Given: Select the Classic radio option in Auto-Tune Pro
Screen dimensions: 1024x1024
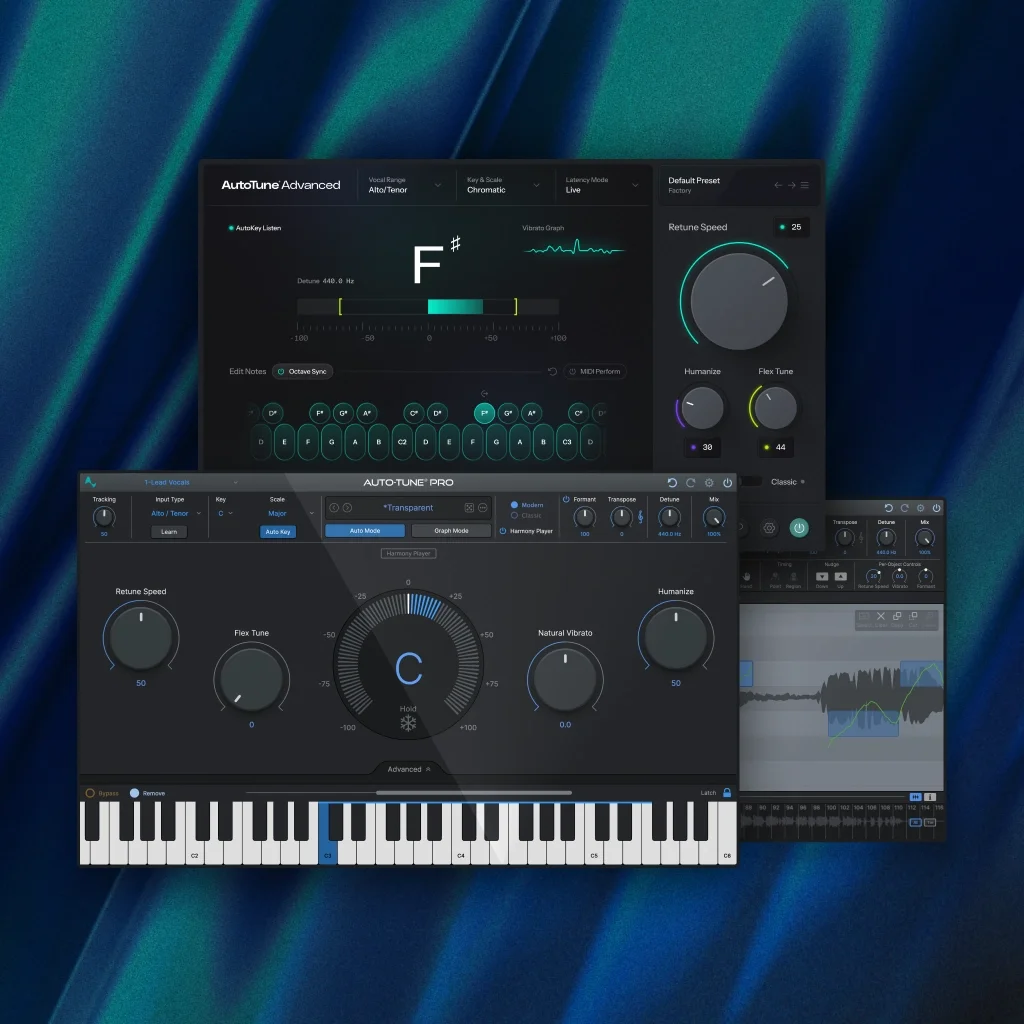Looking at the screenshot, I should [514, 515].
